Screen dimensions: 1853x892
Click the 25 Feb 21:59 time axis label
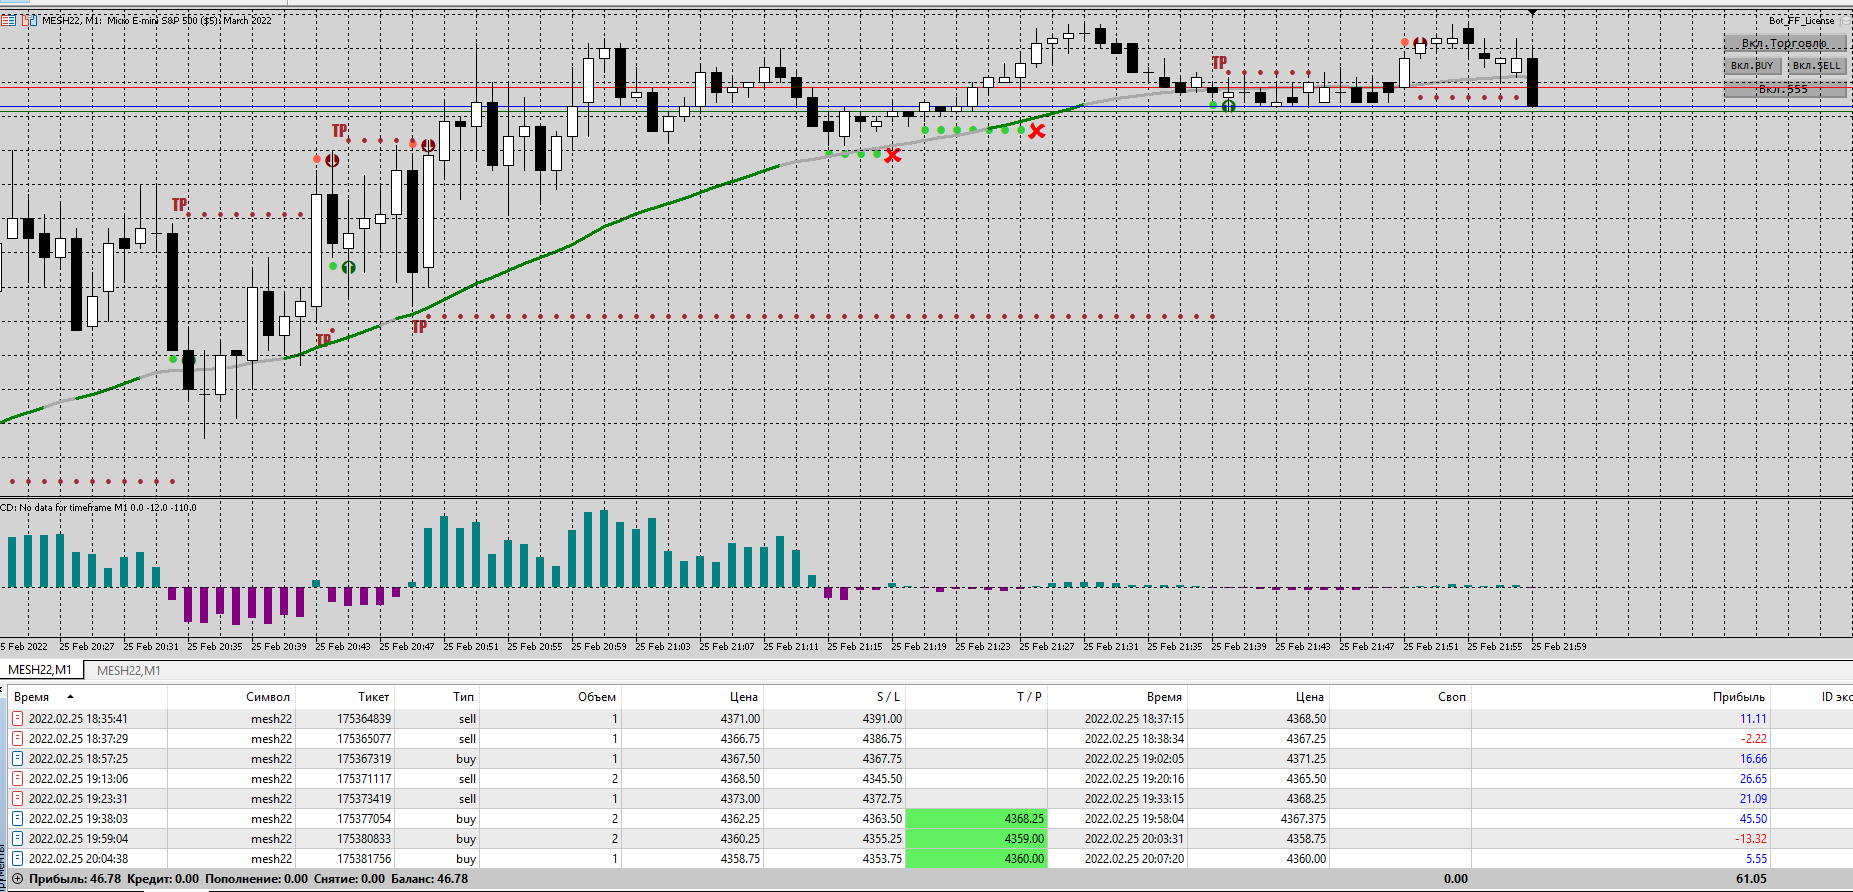tap(1559, 646)
